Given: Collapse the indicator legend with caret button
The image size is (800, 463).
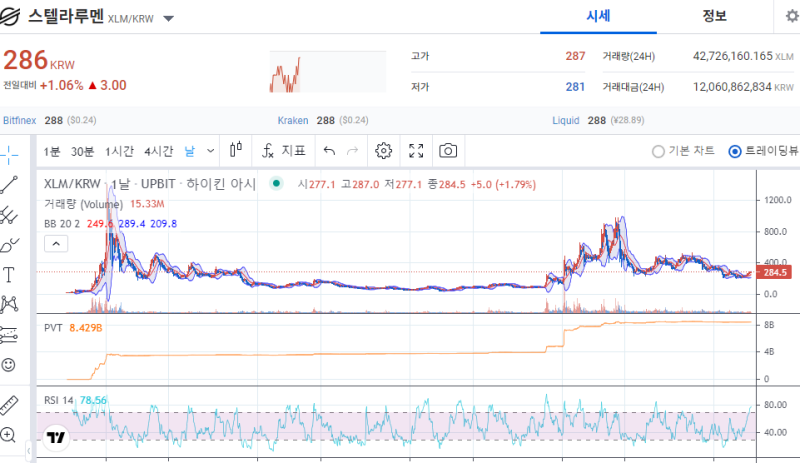Looking at the screenshot, I should 56,244.
